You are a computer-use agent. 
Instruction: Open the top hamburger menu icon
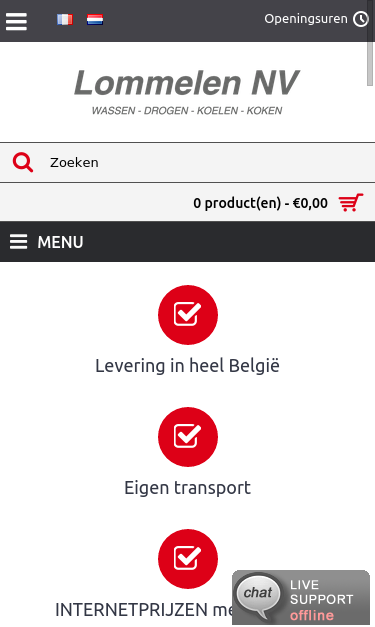pos(16,21)
